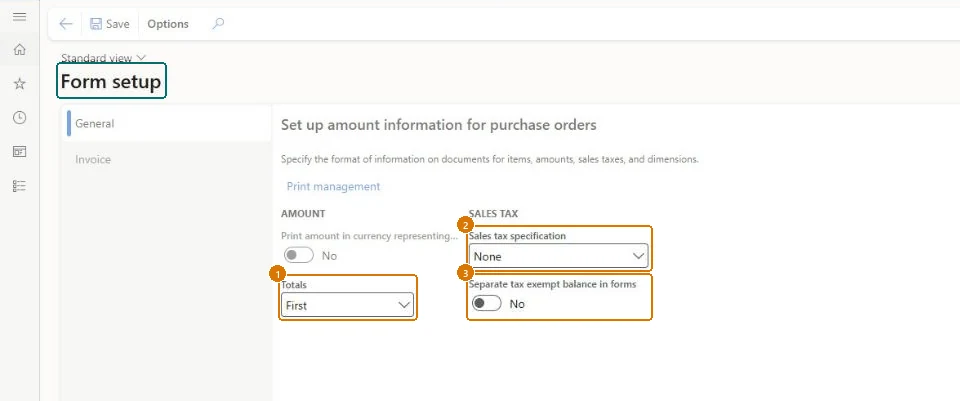Click the Form setup page title
Image resolution: width=960 pixels, height=401 pixels.
pos(111,81)
